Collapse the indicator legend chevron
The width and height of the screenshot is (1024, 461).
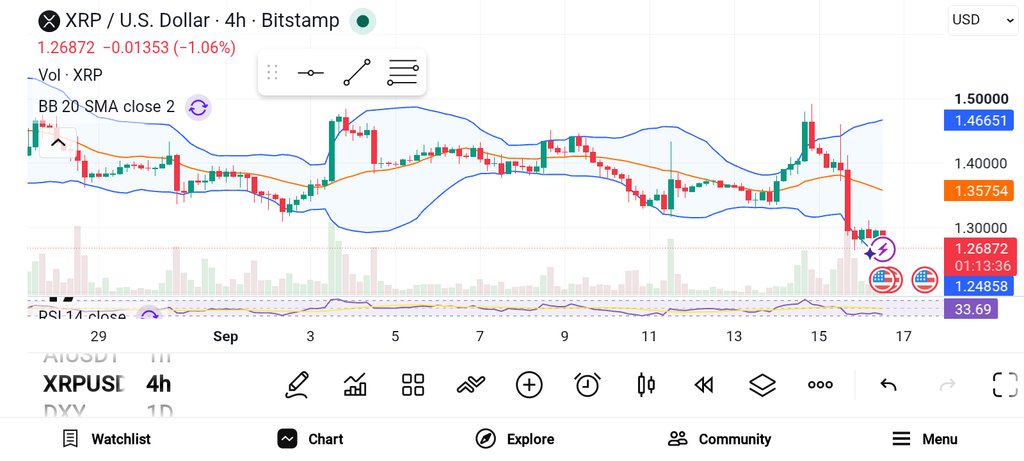(57, 143)
